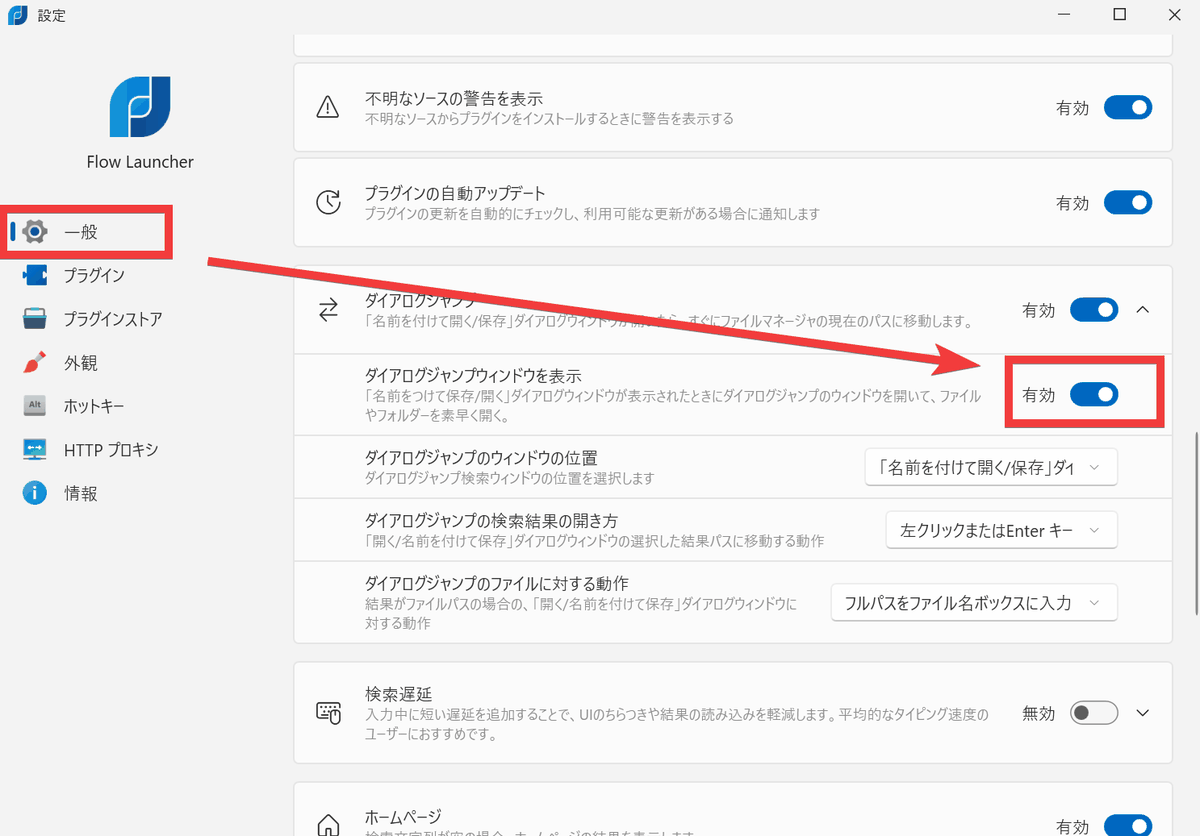Open ダイアログジャンプのウィンドウの位置 dropdown
The height and width of the screenshot is (836, 1200).
(991, 467)
